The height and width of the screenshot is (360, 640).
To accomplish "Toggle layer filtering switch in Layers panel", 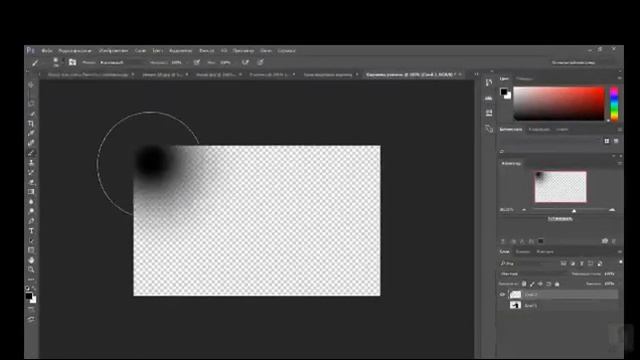I will (x=620, y=262).
